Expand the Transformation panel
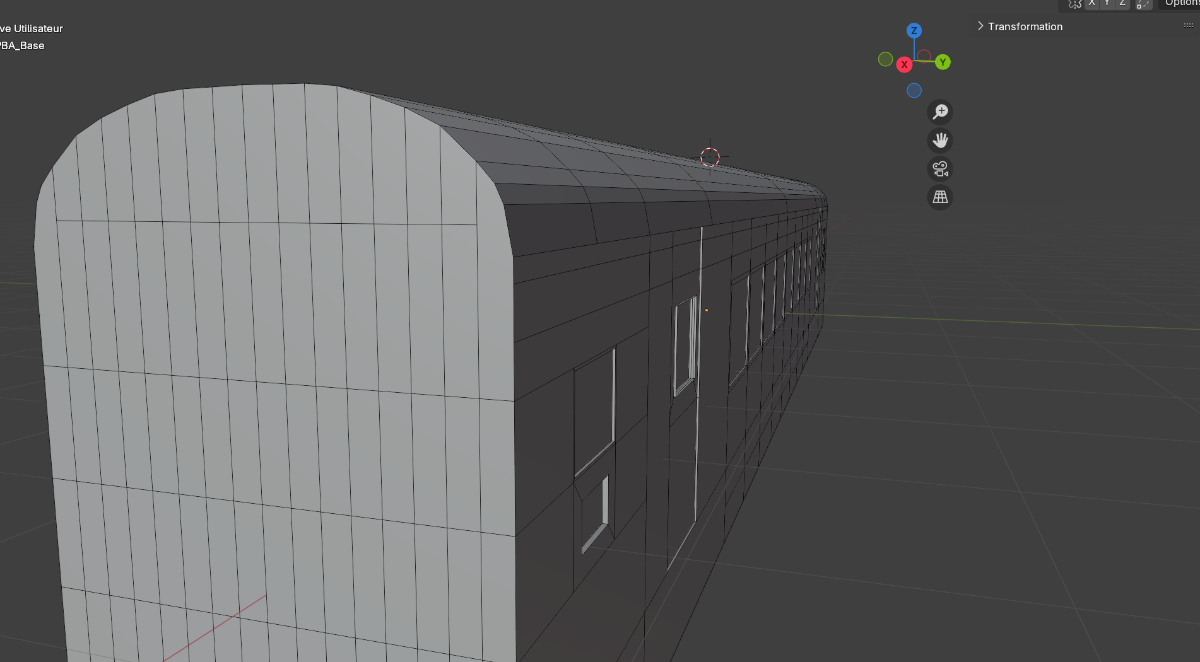This screenshot has height=662, width=1200. [1019, 26]
